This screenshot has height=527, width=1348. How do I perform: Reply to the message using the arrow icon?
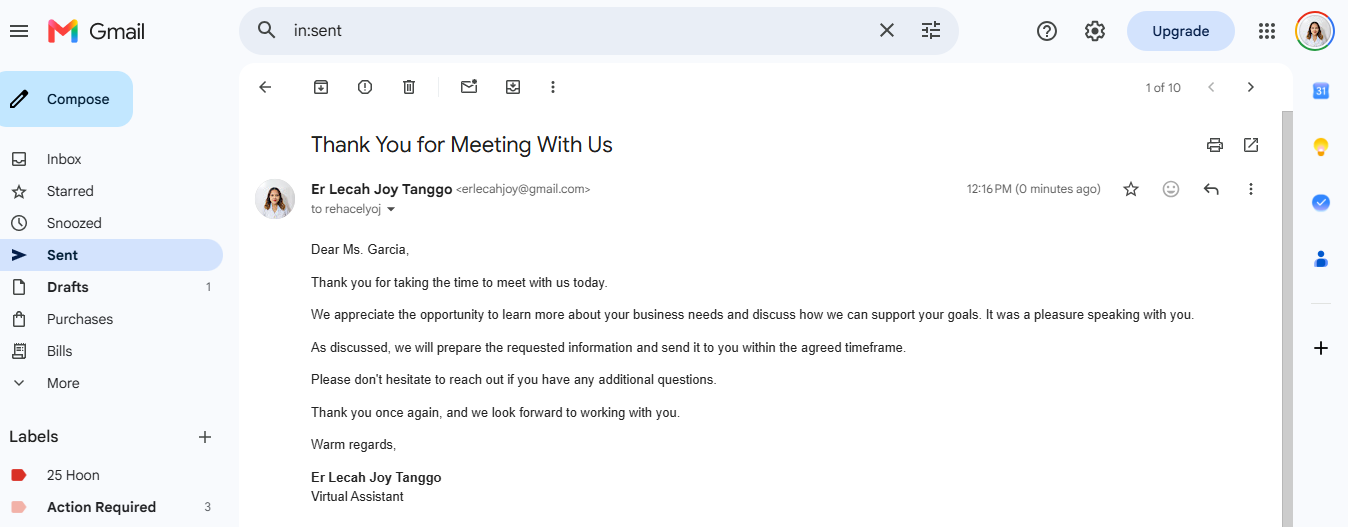pos(1211,189)
